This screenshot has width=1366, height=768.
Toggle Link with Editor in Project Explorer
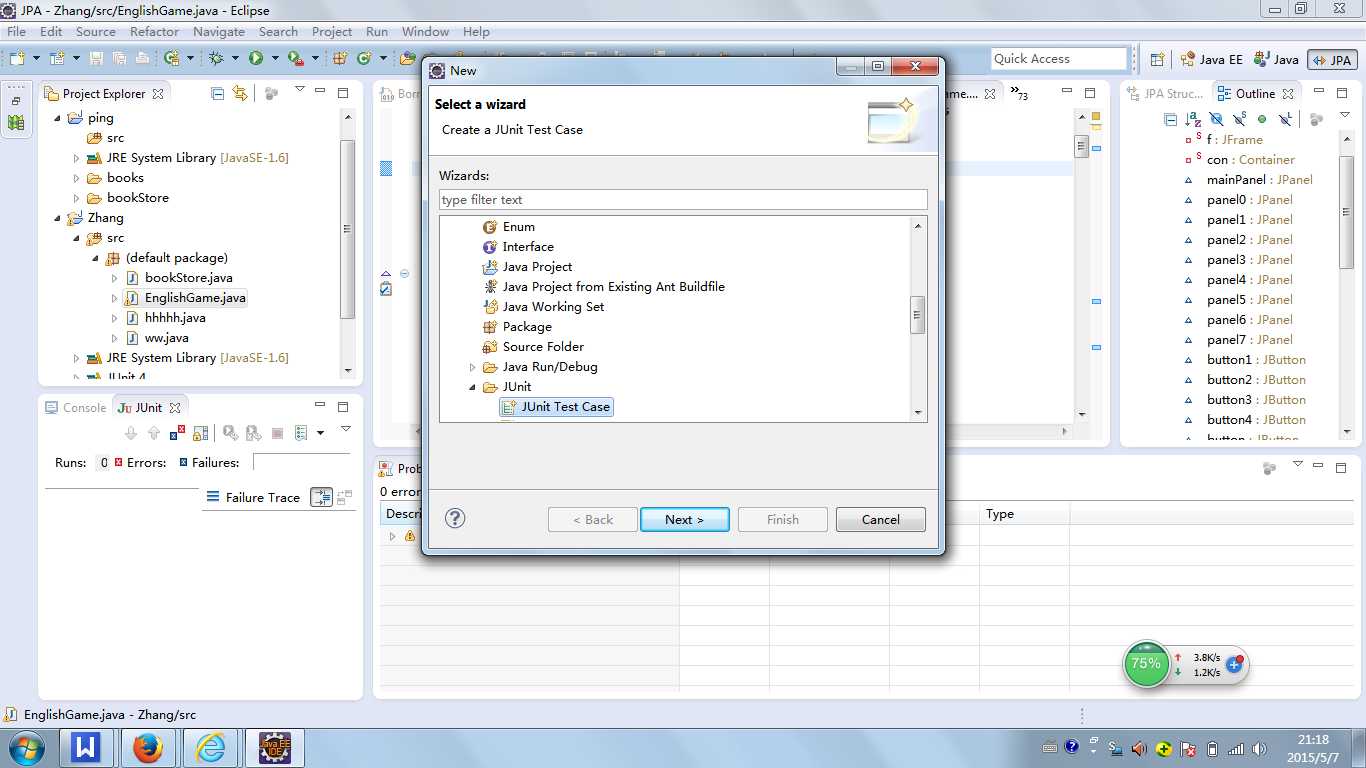[240, 93]
